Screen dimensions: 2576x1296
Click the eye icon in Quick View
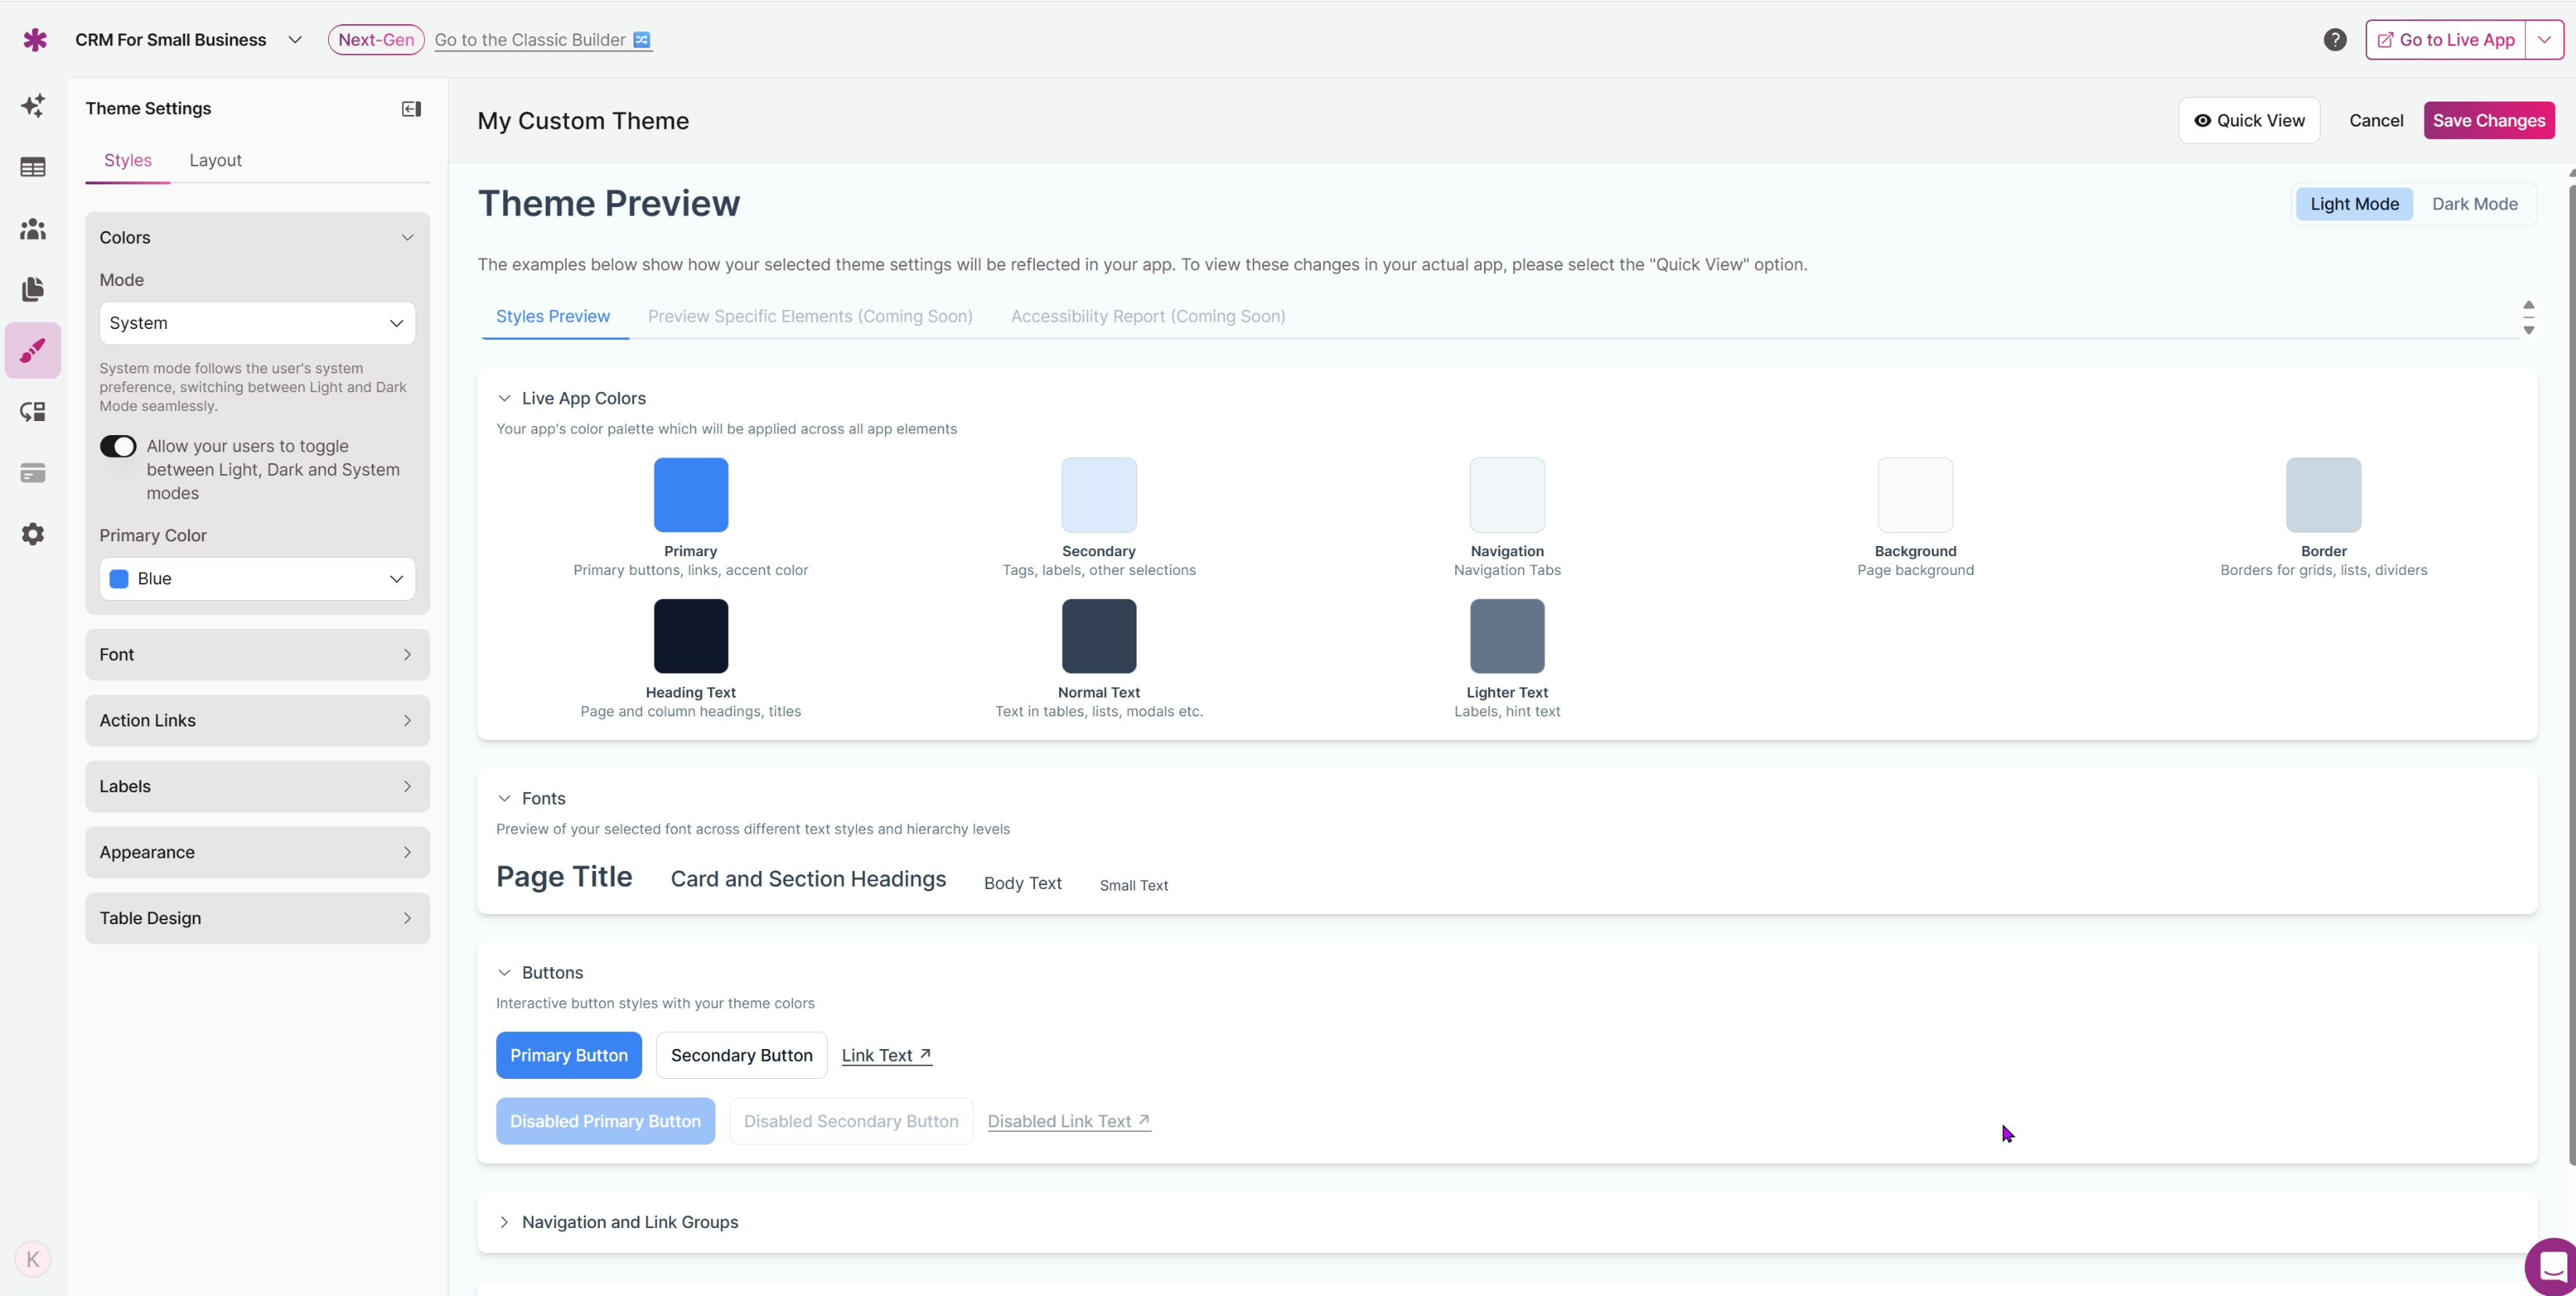click(x=2203, y=121)
